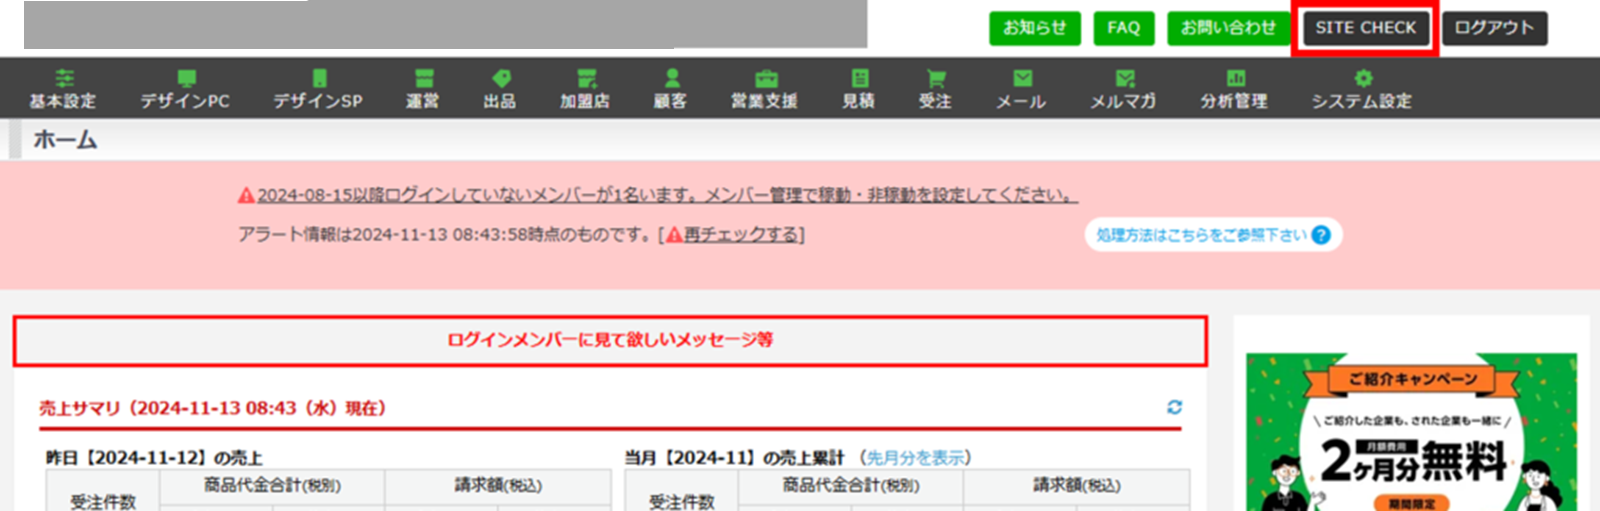This screenshot has width=1600, height=511.
Task: Open the 分析管理 chart icon
Action: [1235, 78]
